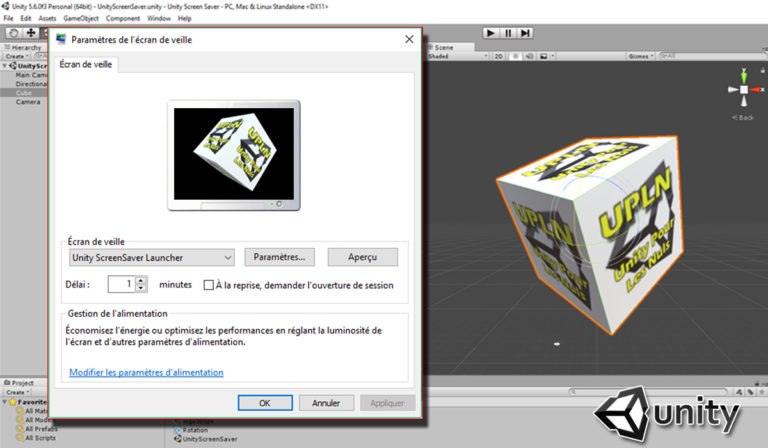Collapse the Favorites folder in Project
The width and height of the screenshot is (768, 448).
(x=5, y=402)
